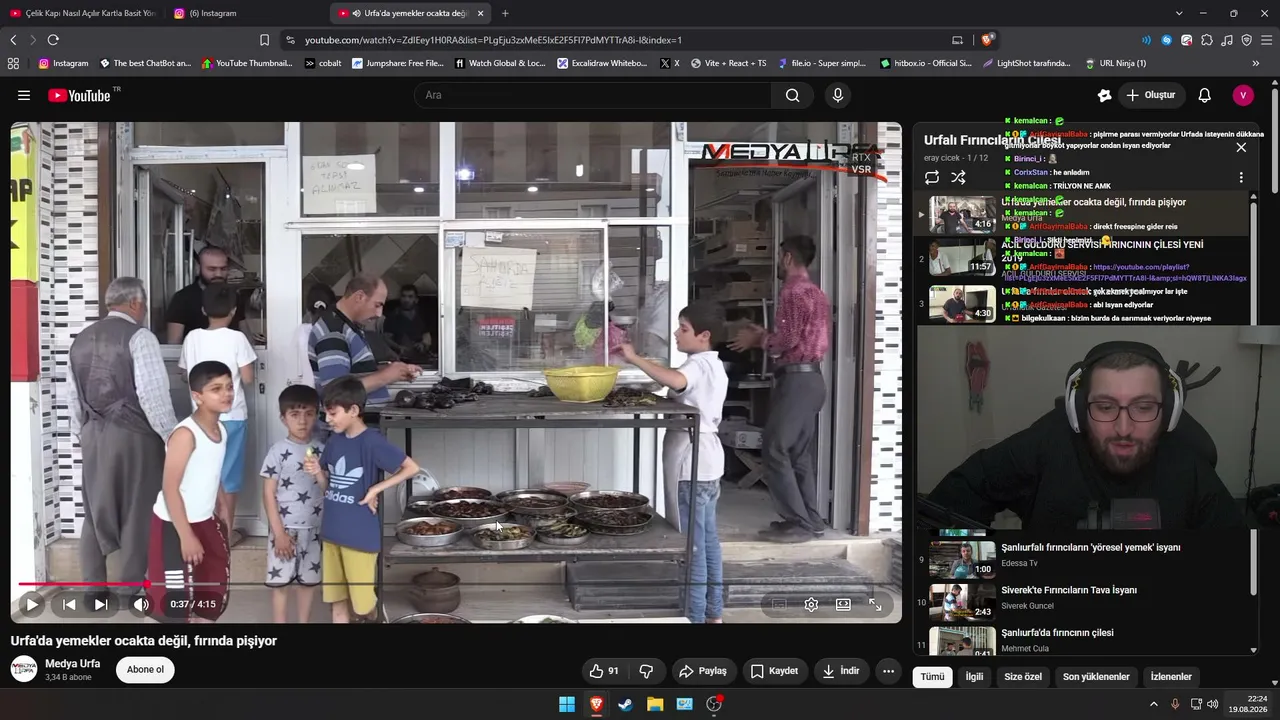Image resolution: width=1280 pixels, height=720 pixels.
Task: Open Brave Shields lion icon
Action: point(987,40)
